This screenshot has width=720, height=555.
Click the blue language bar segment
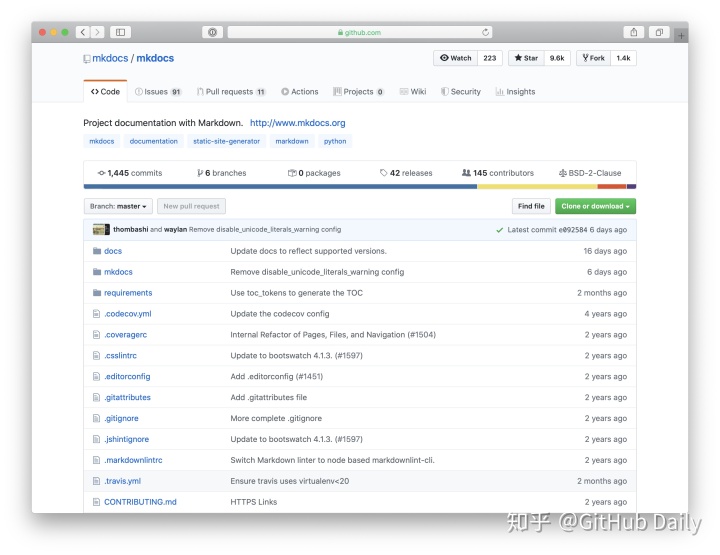[280, 186]
